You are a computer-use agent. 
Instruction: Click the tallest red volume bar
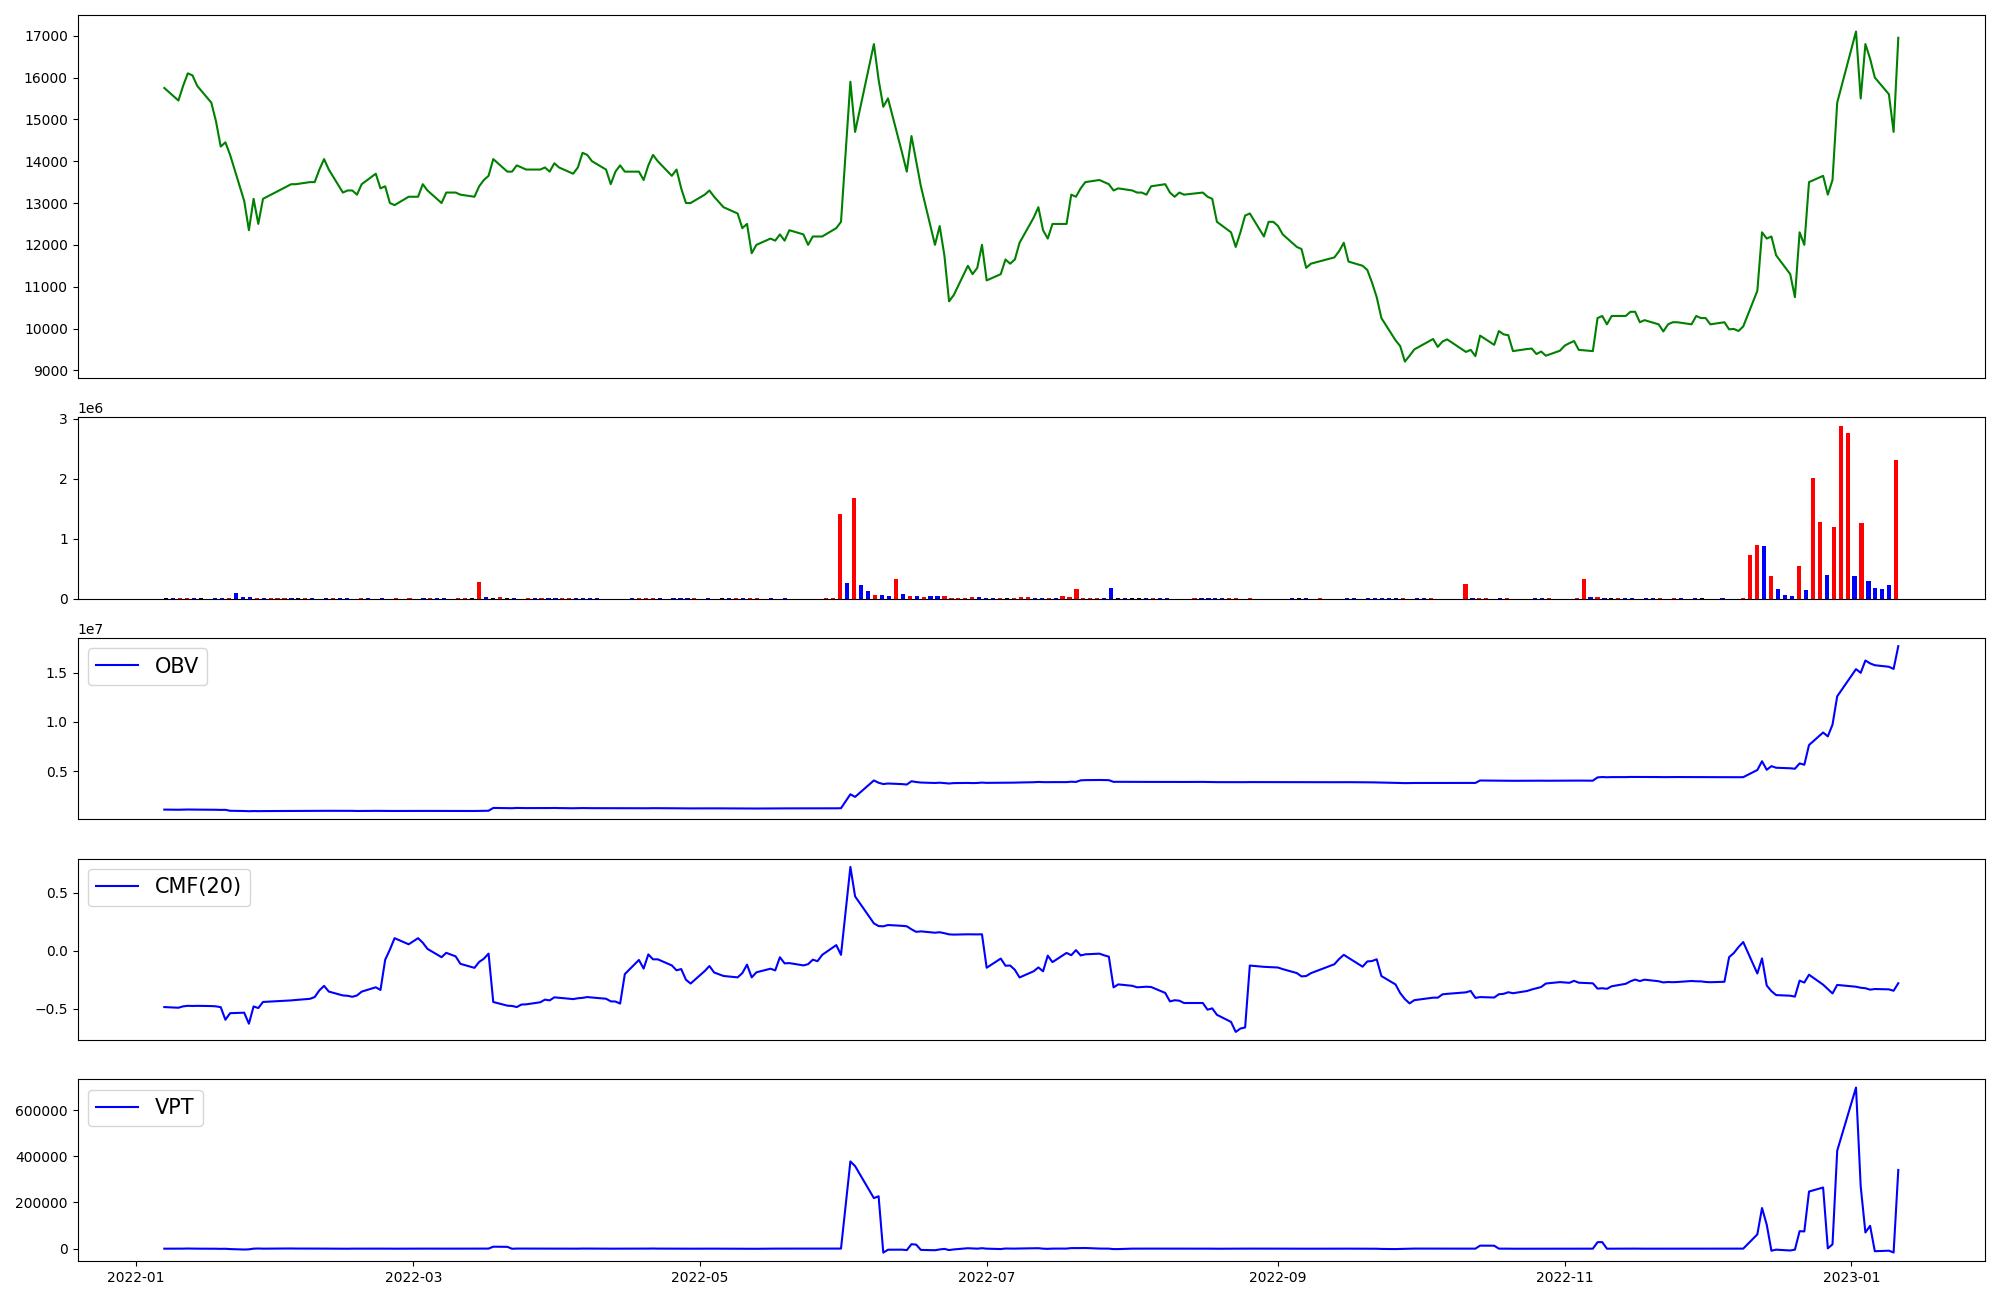point(1840,512)
